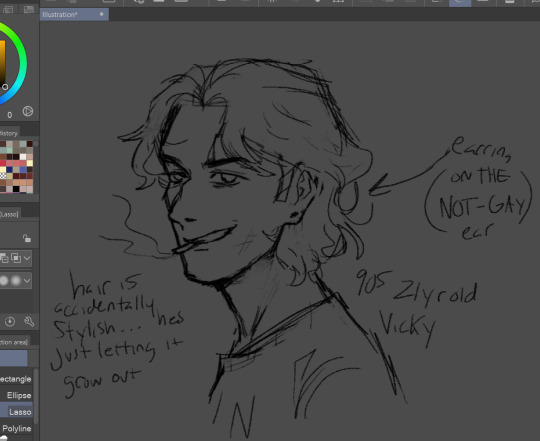Open the Sub Tool selection area tab
Screen dimensions: 540x441
(x=14, y=342)
